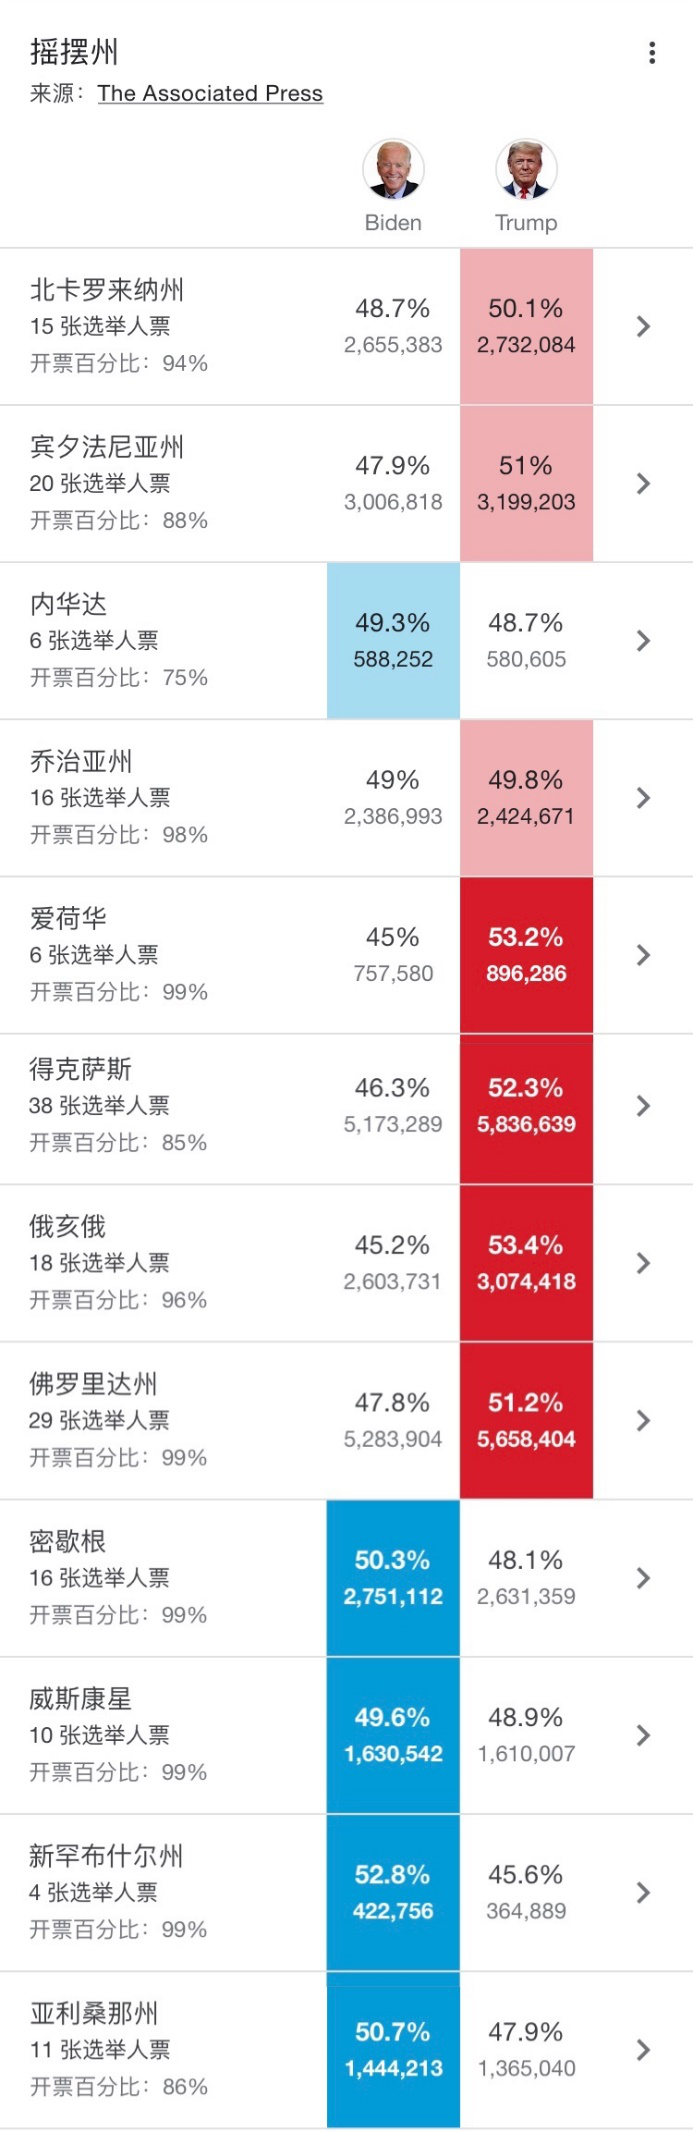The height and width of the screenshot is (2132, 693).
Task: Expand the 内华达 row chevron
Action: (x=643, y=640)
